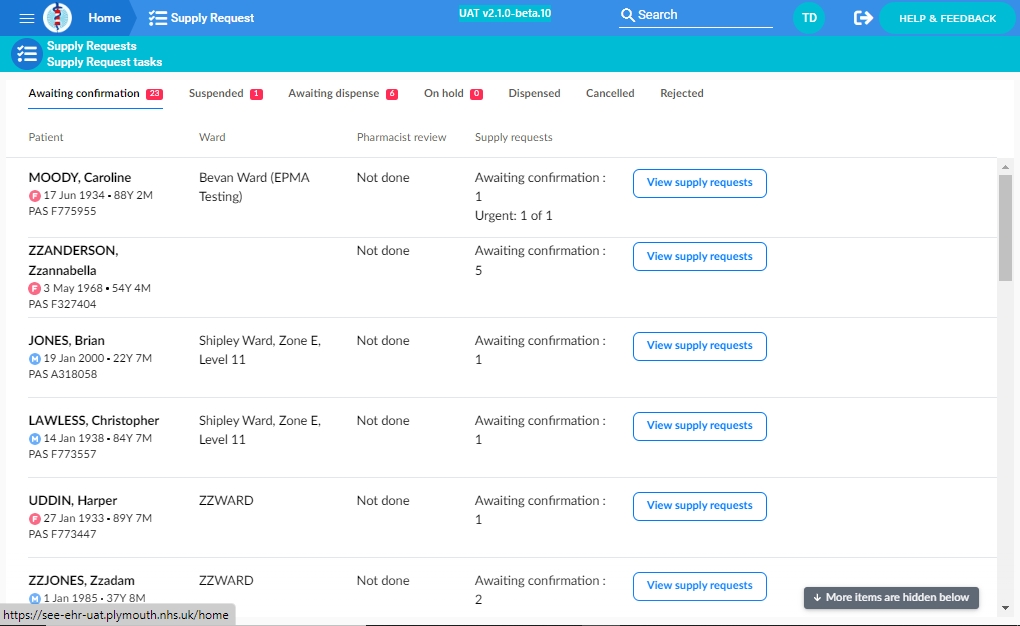Go to Home in breadcrumb
Screen dimensions: 1020x626
(105, 18)
